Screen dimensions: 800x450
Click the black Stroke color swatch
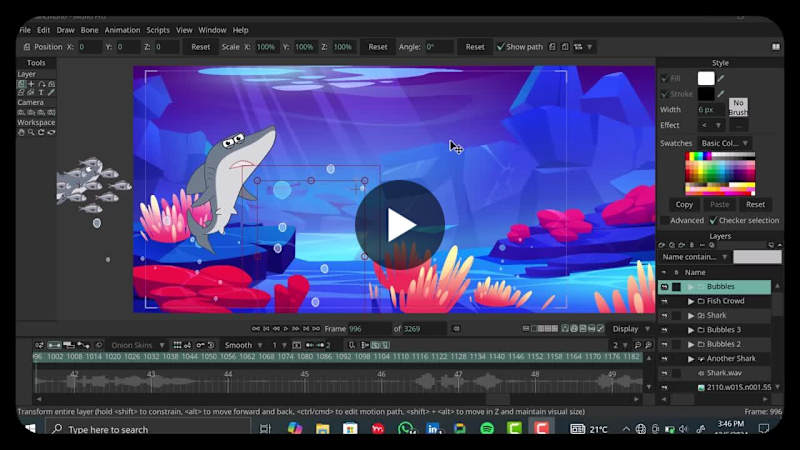pyautogui.click(x=706, y=94)
